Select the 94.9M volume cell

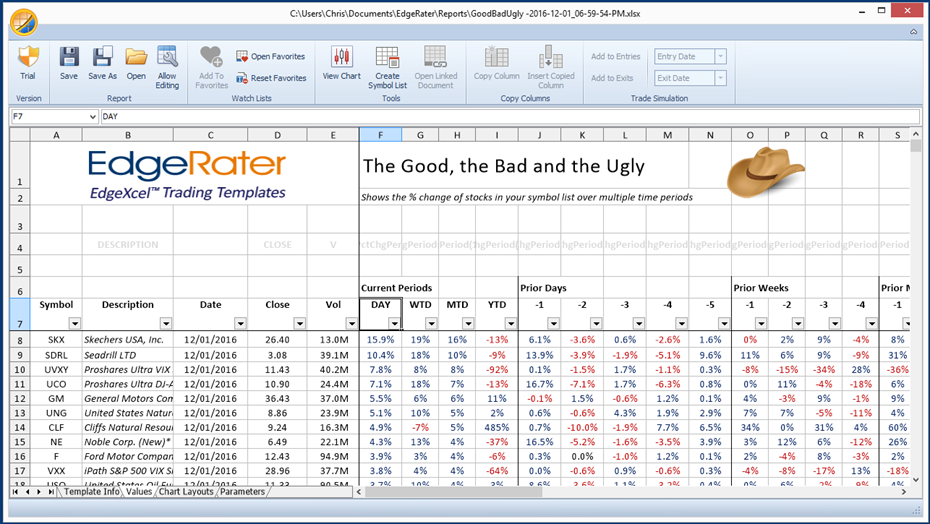tap(333, 456)
